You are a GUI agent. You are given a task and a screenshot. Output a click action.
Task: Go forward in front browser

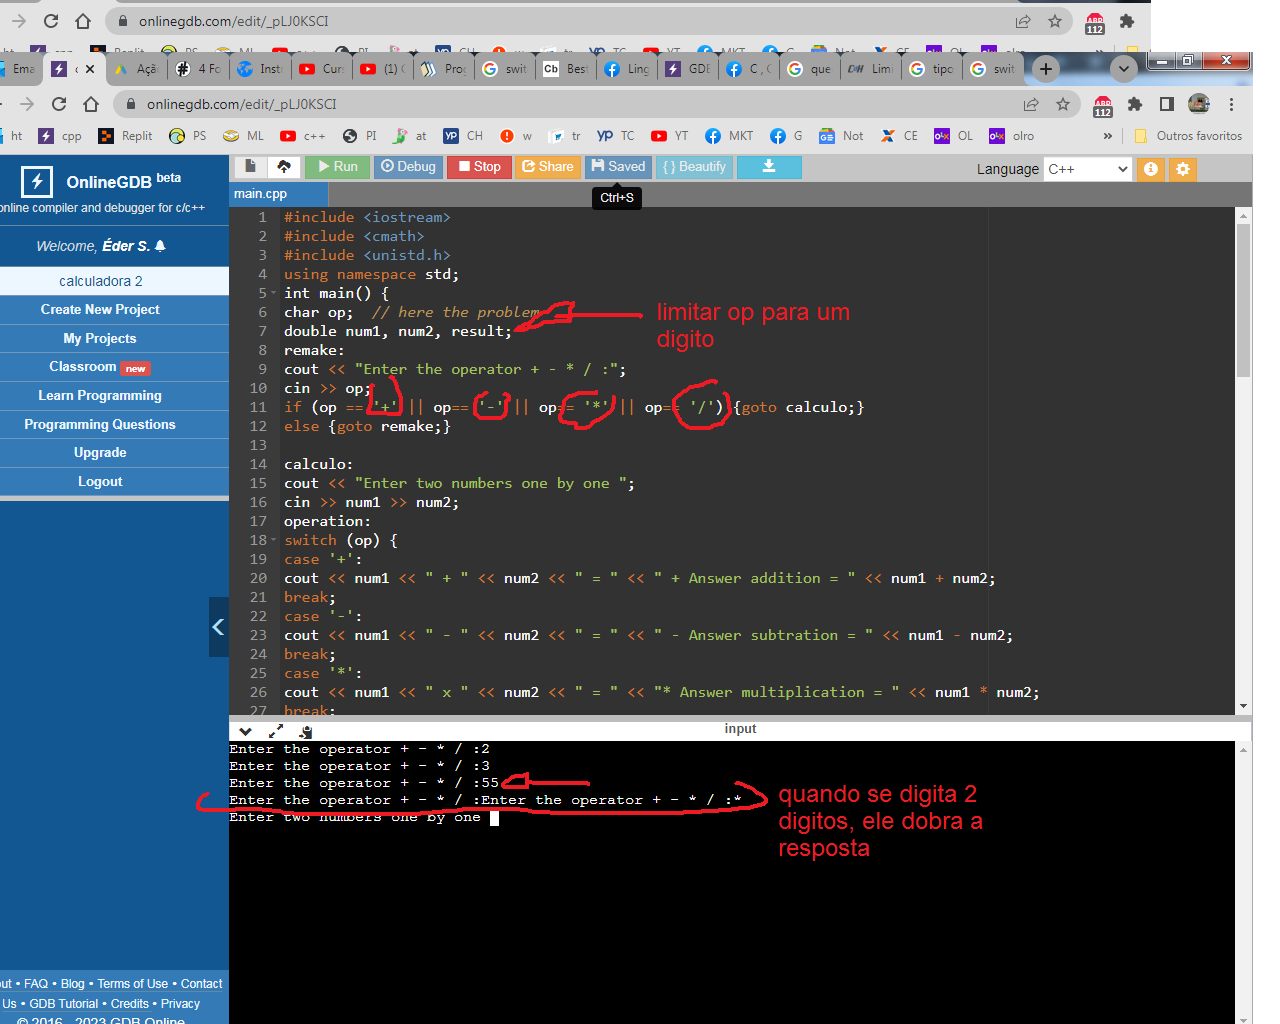click(27, 104)
